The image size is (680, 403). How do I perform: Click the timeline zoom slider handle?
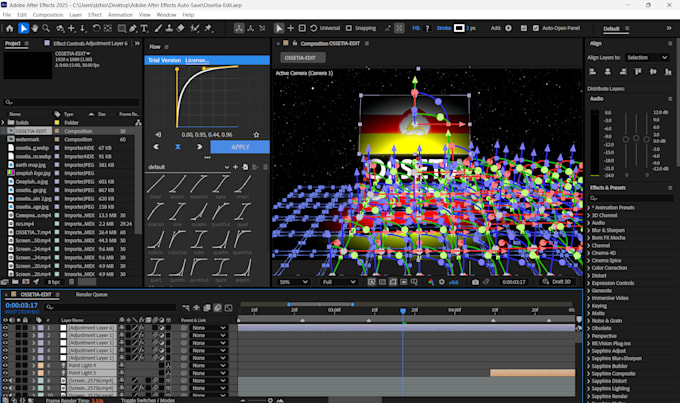click(x=270, y=400)
